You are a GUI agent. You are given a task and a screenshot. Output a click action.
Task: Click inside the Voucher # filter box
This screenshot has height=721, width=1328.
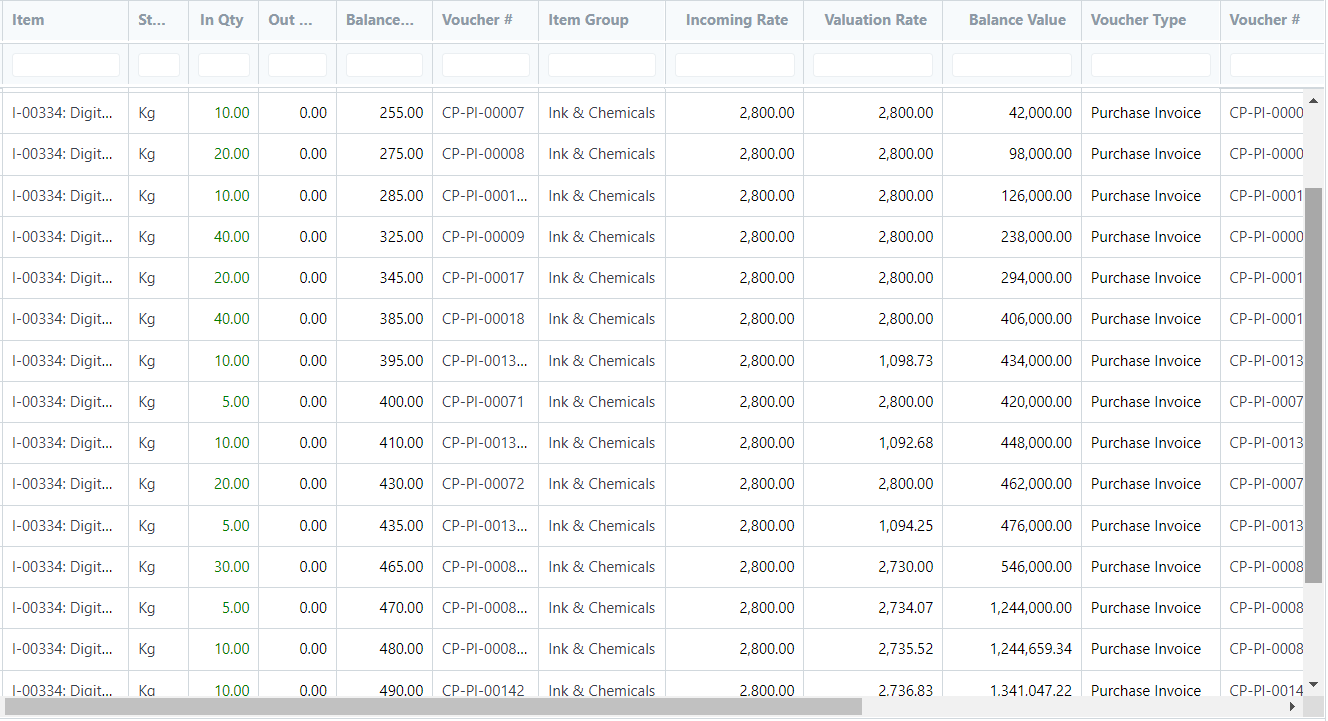click(485, 64)
